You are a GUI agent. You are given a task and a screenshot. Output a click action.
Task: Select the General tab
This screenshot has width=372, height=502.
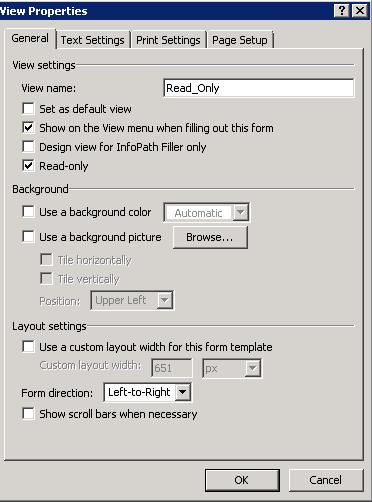(30, 38)
